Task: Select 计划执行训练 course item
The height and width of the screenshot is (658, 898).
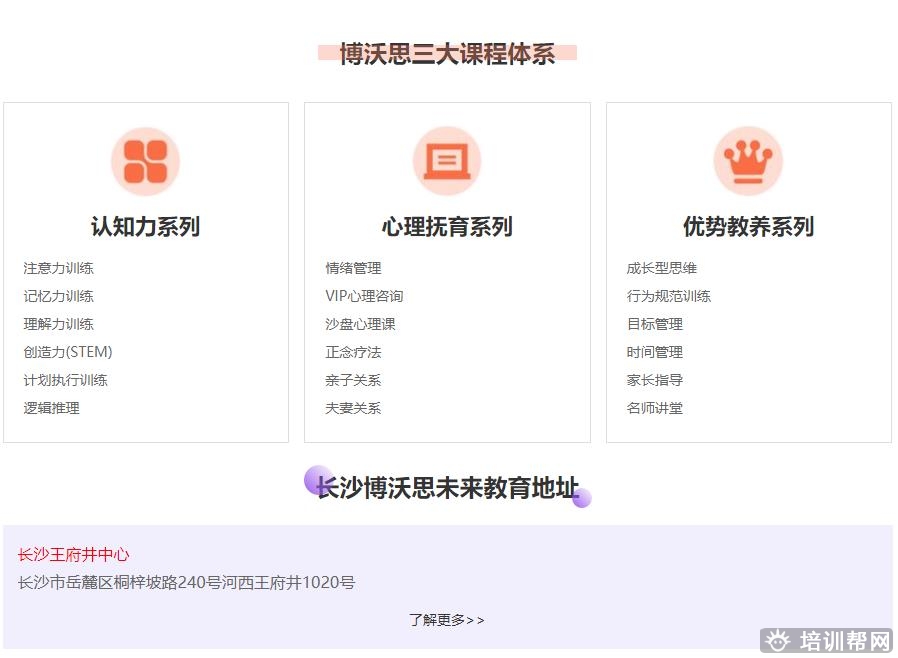Action: [65, 380]
